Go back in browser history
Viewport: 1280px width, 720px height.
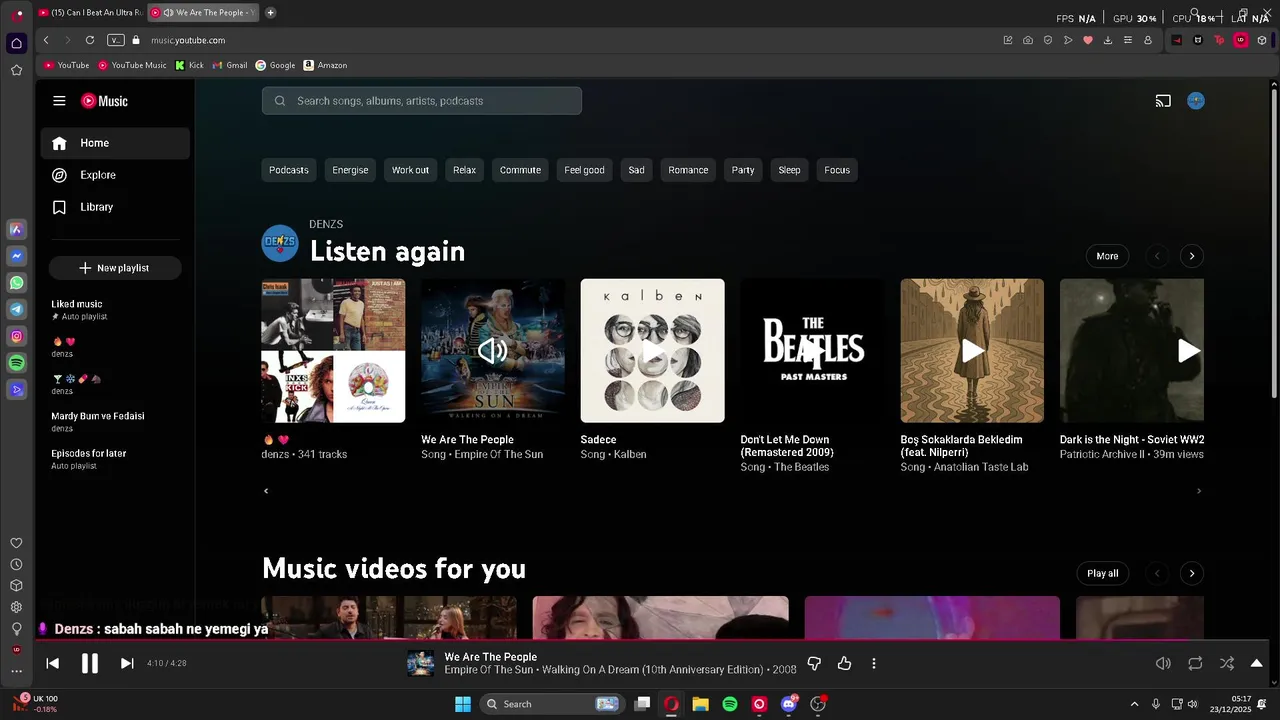click(x=46, y=40)
